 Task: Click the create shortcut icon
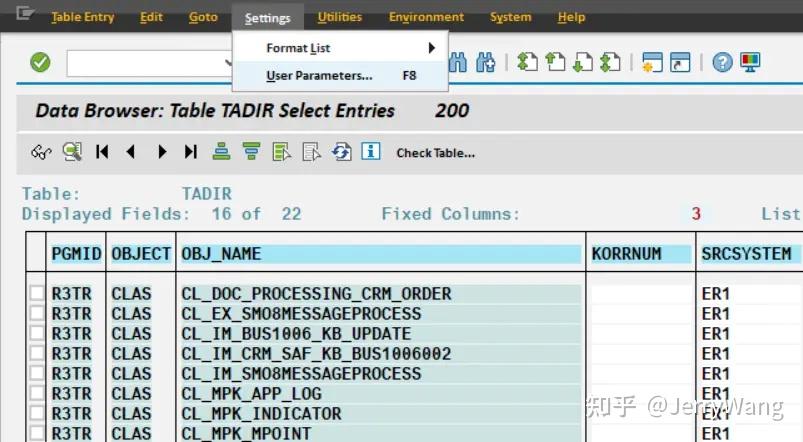coord(680,62)
